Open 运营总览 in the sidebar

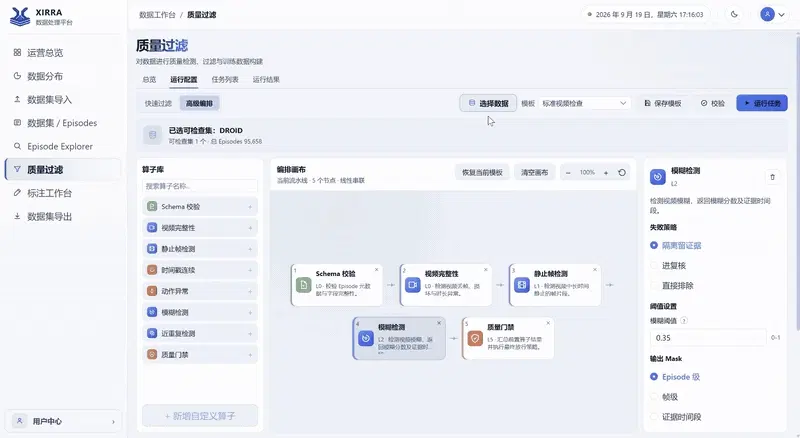coord(63,53)
